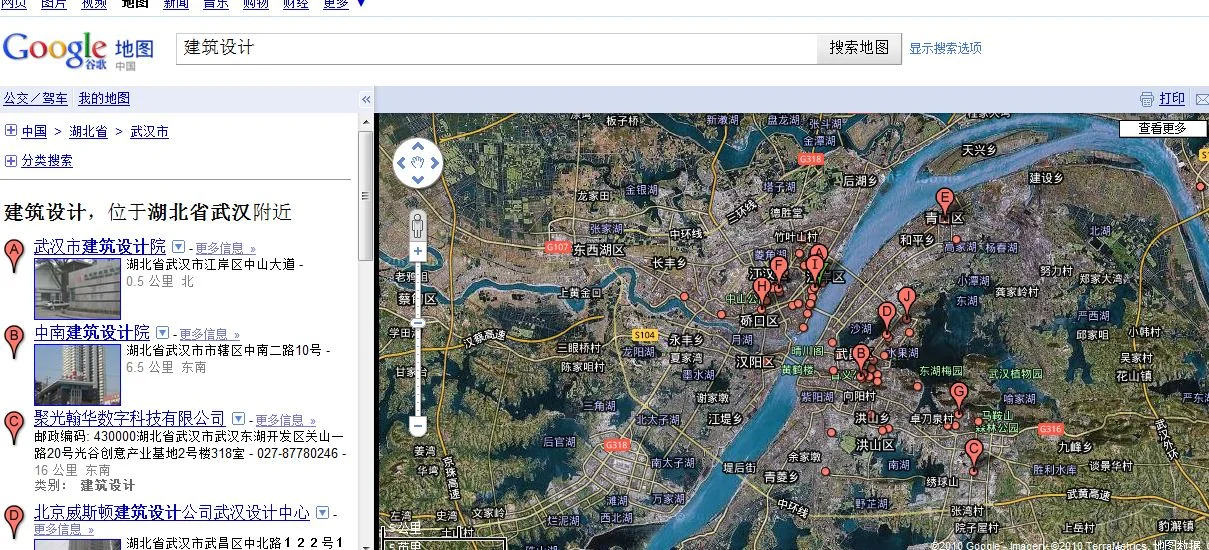
Task: Click in the search field containing 建筑设计
Action: pos(497,48)
